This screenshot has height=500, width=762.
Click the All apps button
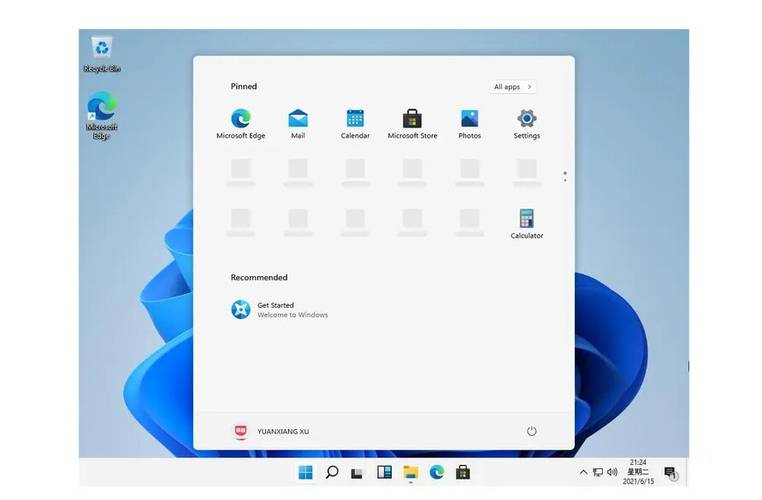click(513, 86)
